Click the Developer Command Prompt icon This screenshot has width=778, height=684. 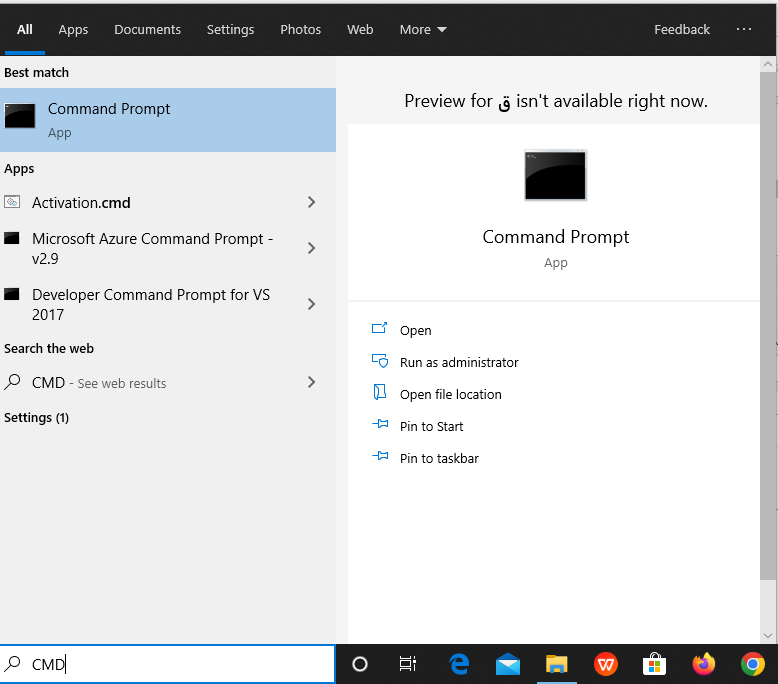coord(11,294)
